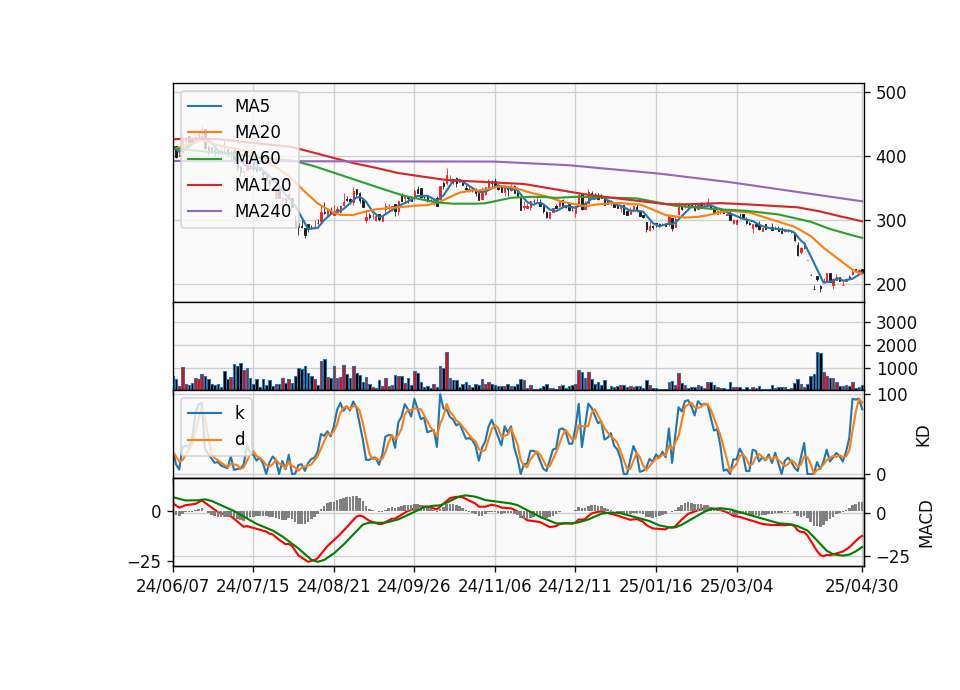The width and height of the screenshot is (960, 690).
Task: Click the 1000 volume axis tick label
Action: (896, 369)
